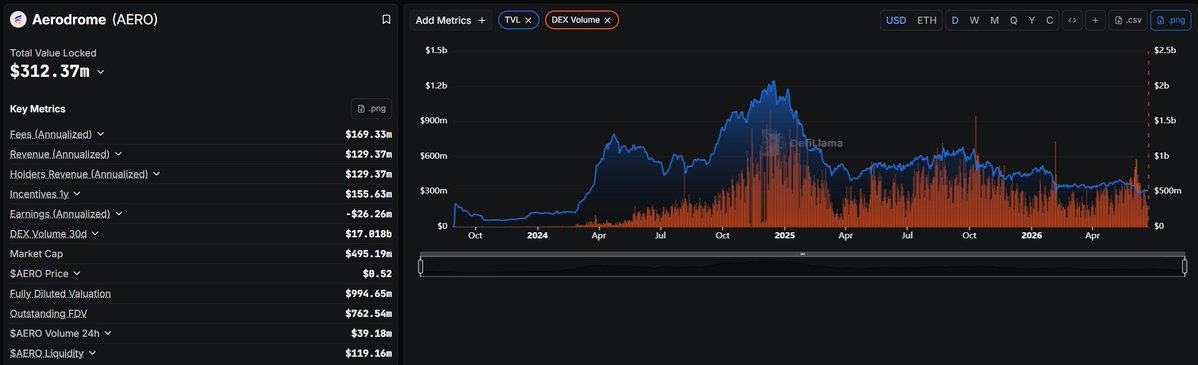Download chart data as .csv

1127,21
